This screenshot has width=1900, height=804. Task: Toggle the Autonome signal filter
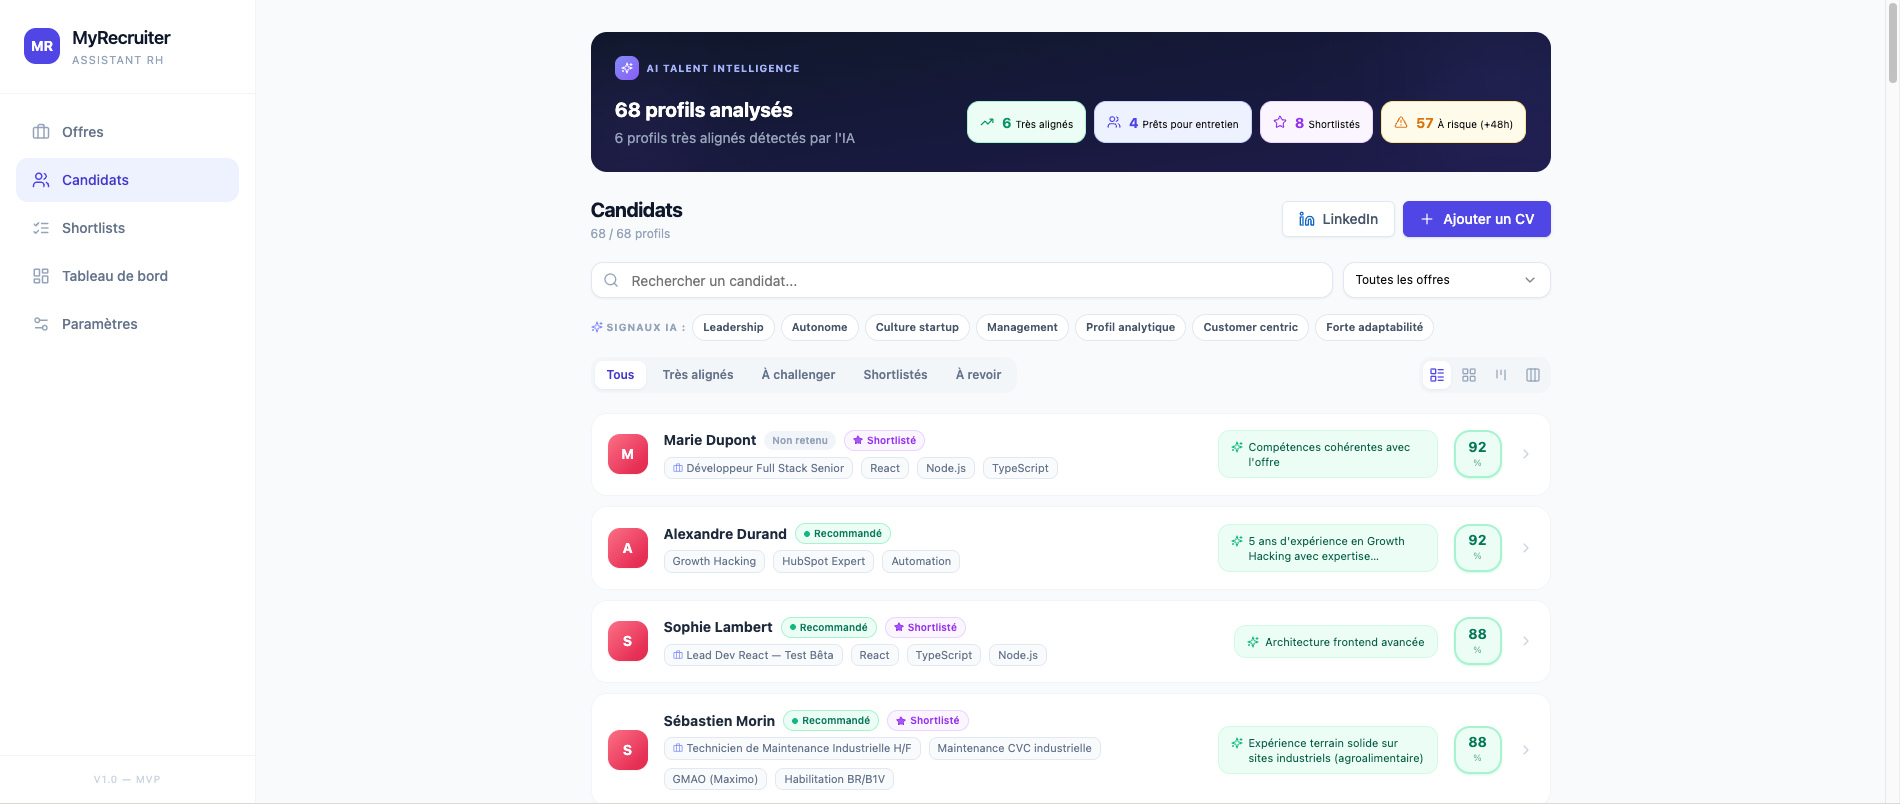point(819,327)
